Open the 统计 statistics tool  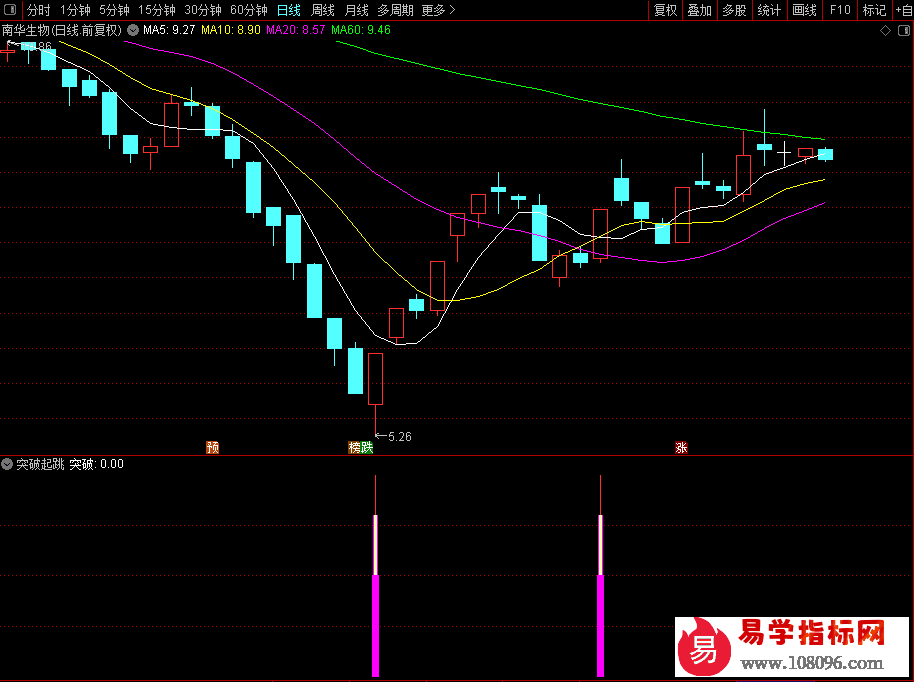769,10
